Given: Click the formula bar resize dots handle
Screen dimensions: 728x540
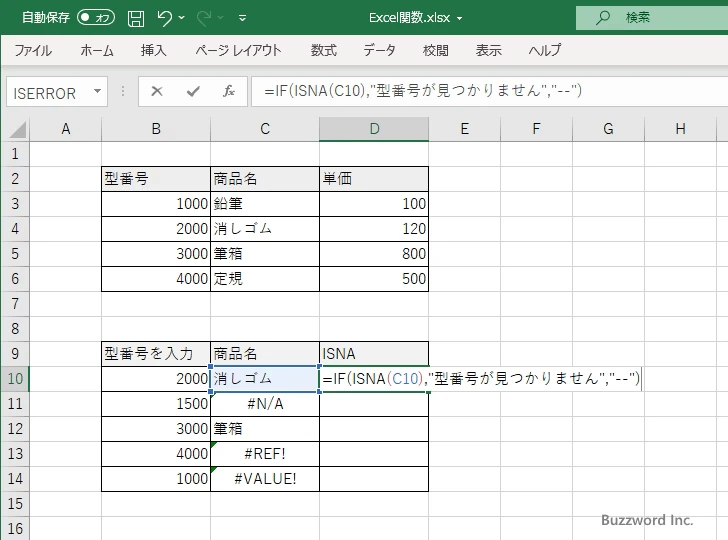Looking at the screenshot, I should pos(123,91).
